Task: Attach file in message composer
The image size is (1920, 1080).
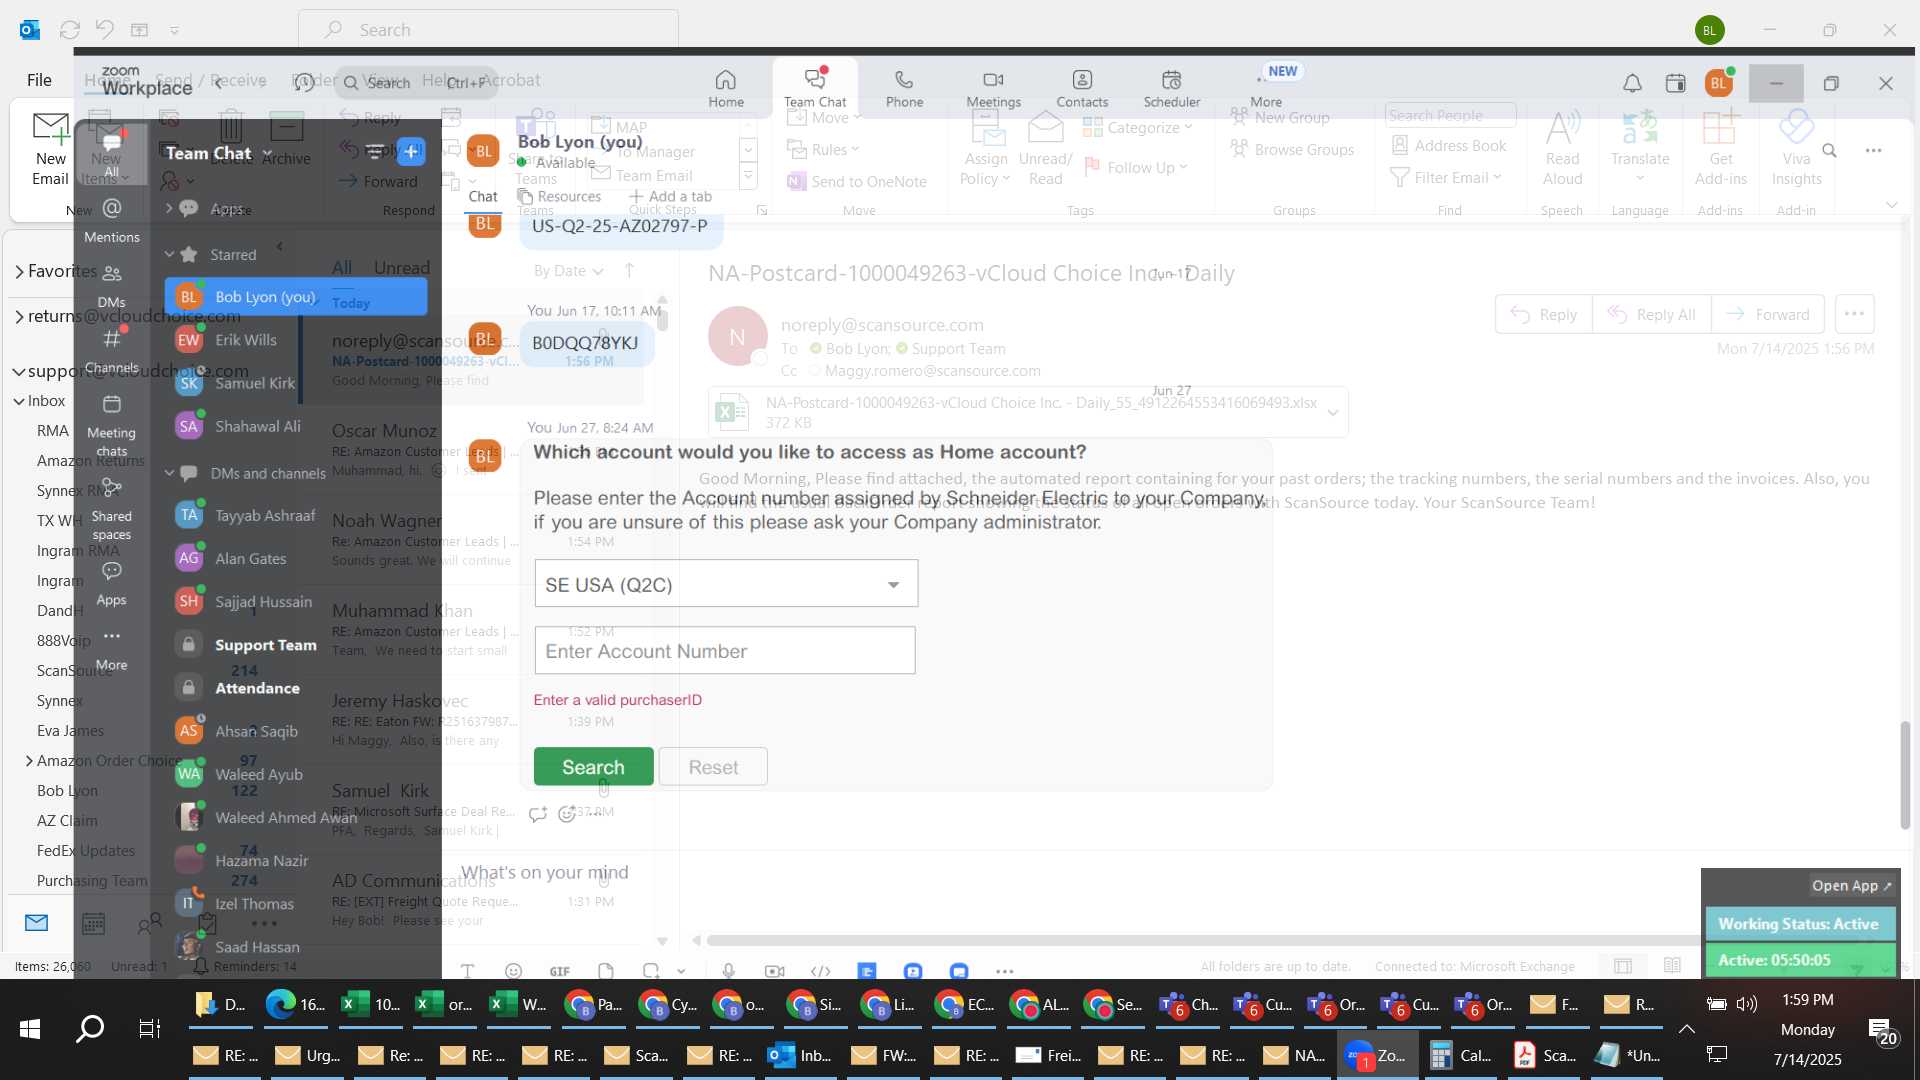Action: click(x=606, y=970)
